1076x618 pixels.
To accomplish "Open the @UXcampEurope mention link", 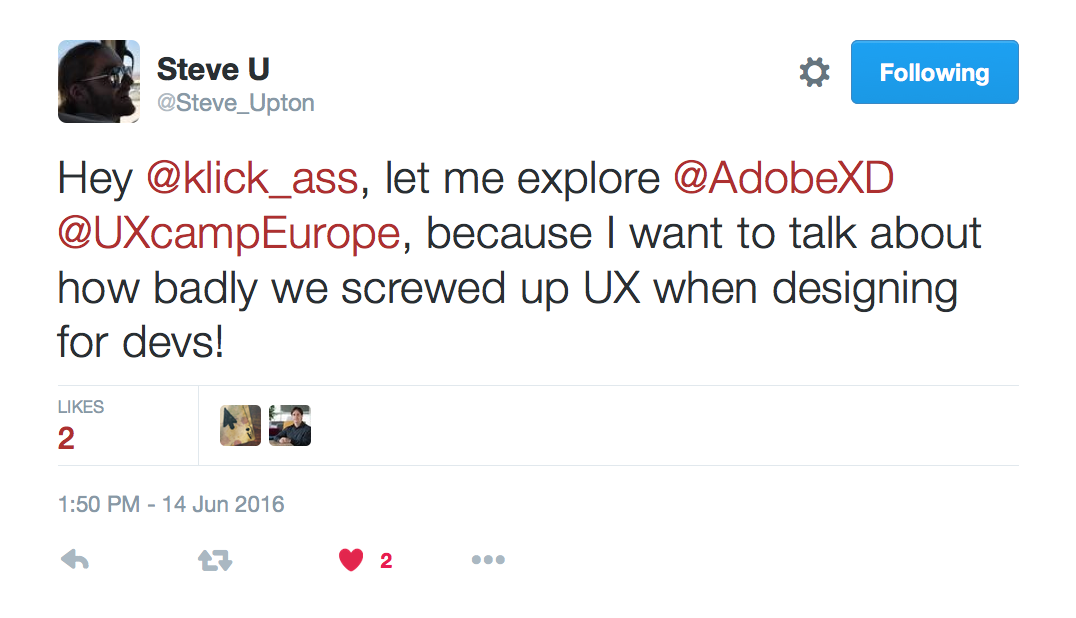I will (229, 233).
